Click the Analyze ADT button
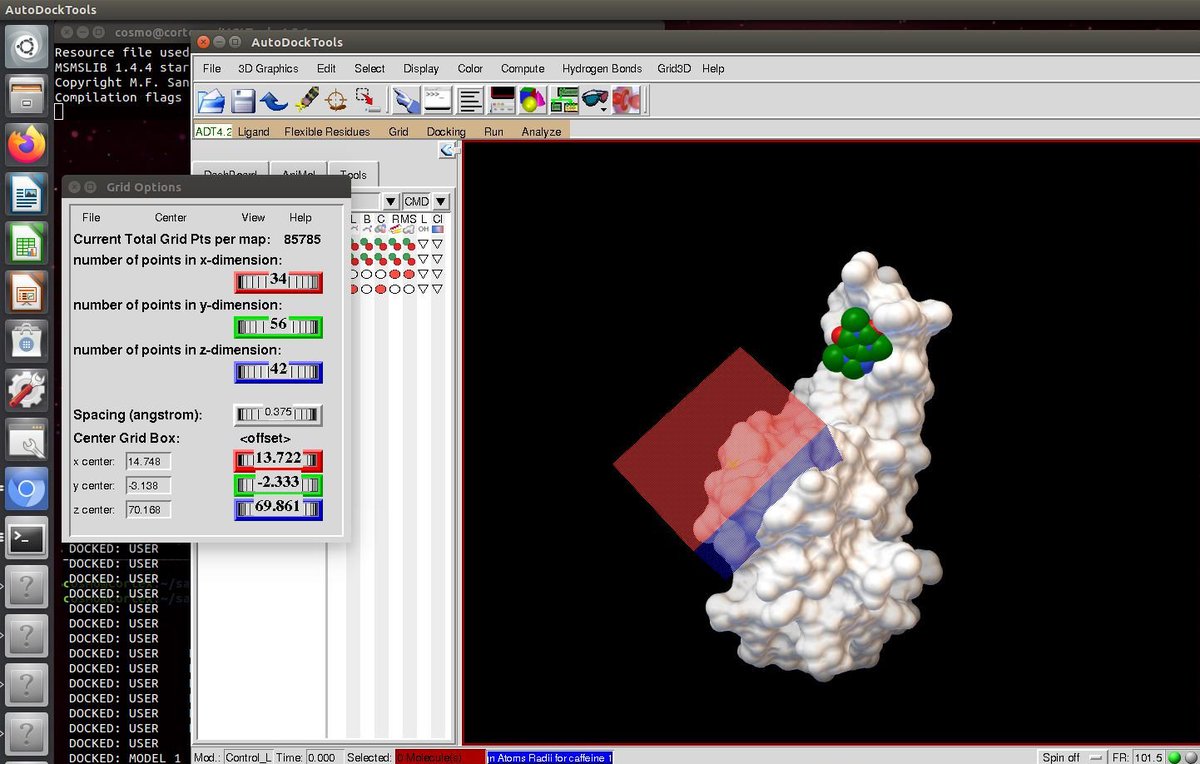The height and width of the screenshot is (764, 1200). [541, 131]
